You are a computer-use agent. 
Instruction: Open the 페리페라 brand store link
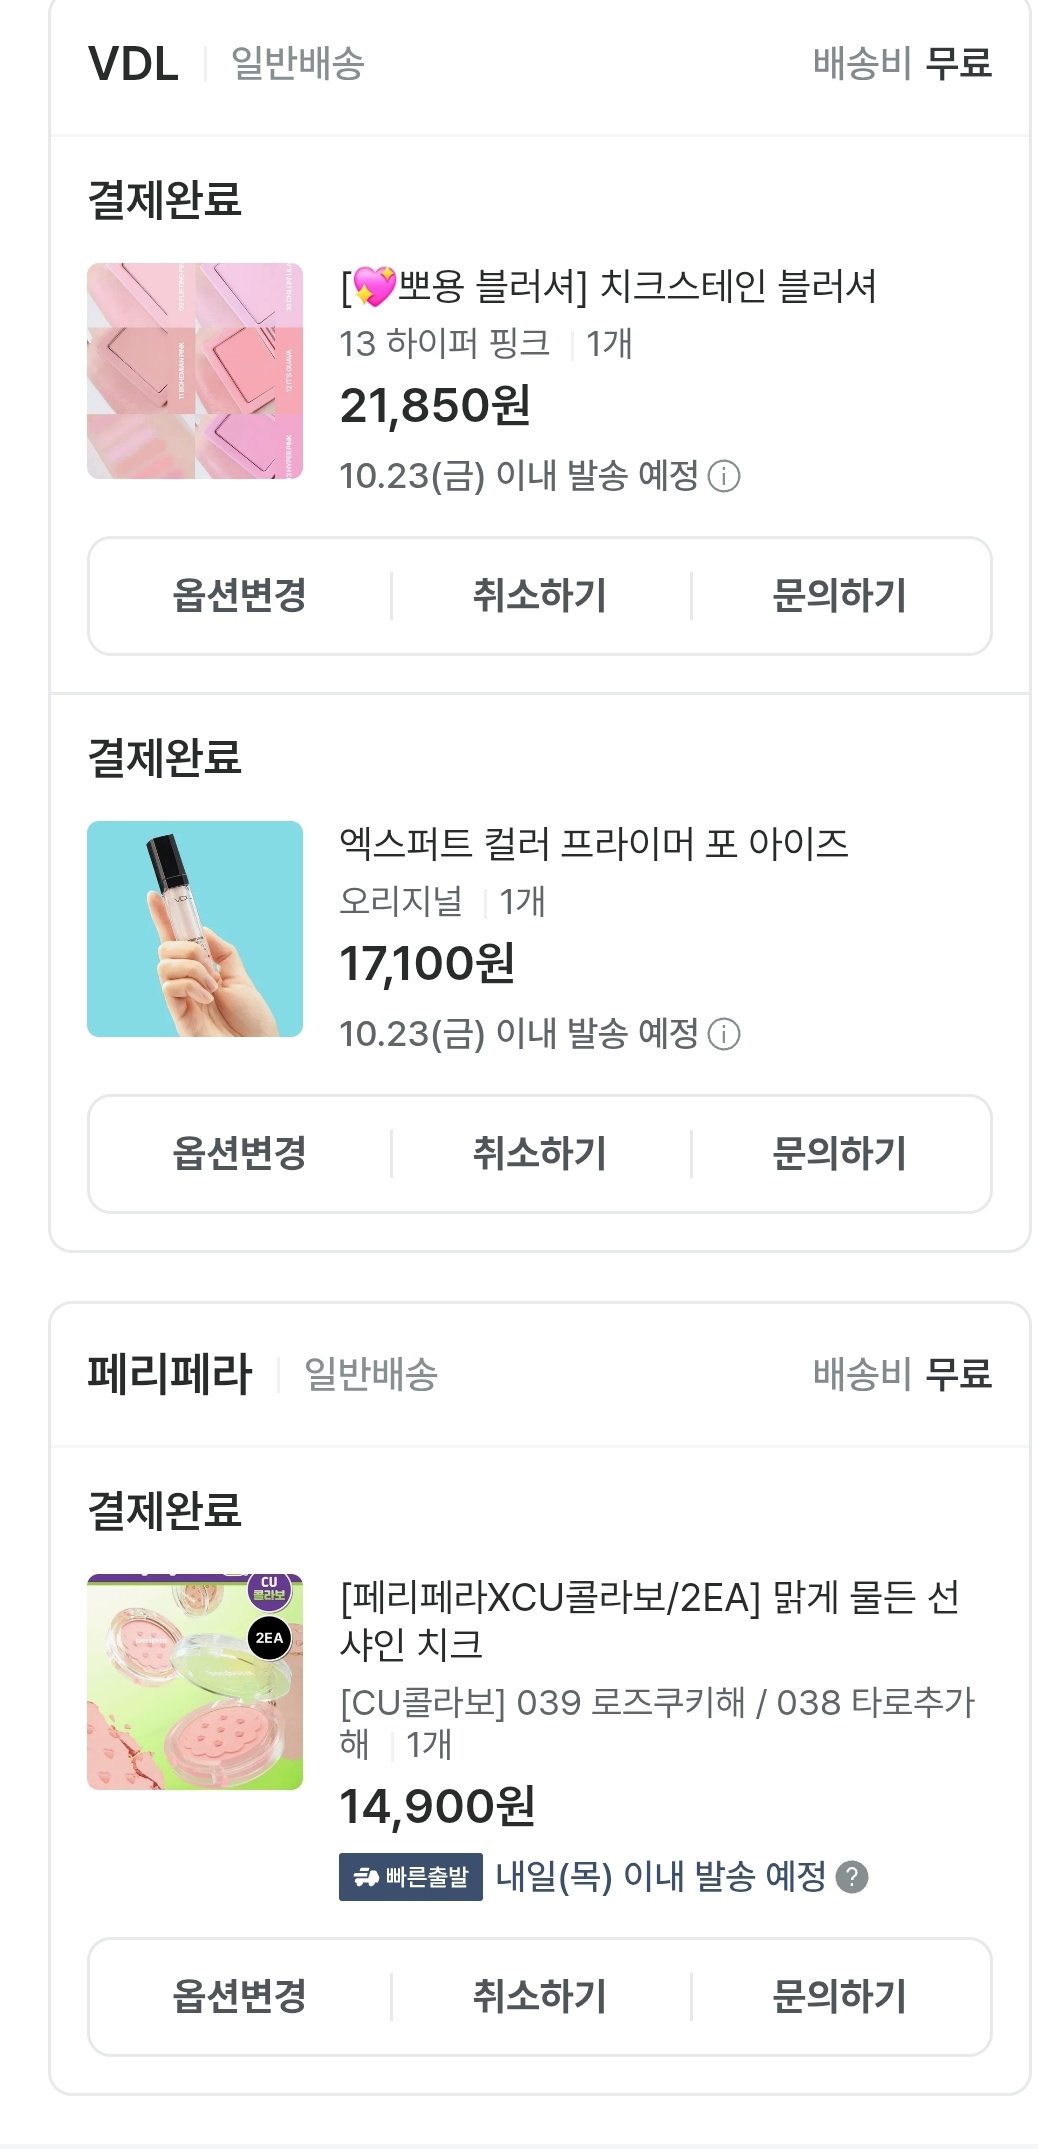pyautogui.click(x=170, y=1374)
